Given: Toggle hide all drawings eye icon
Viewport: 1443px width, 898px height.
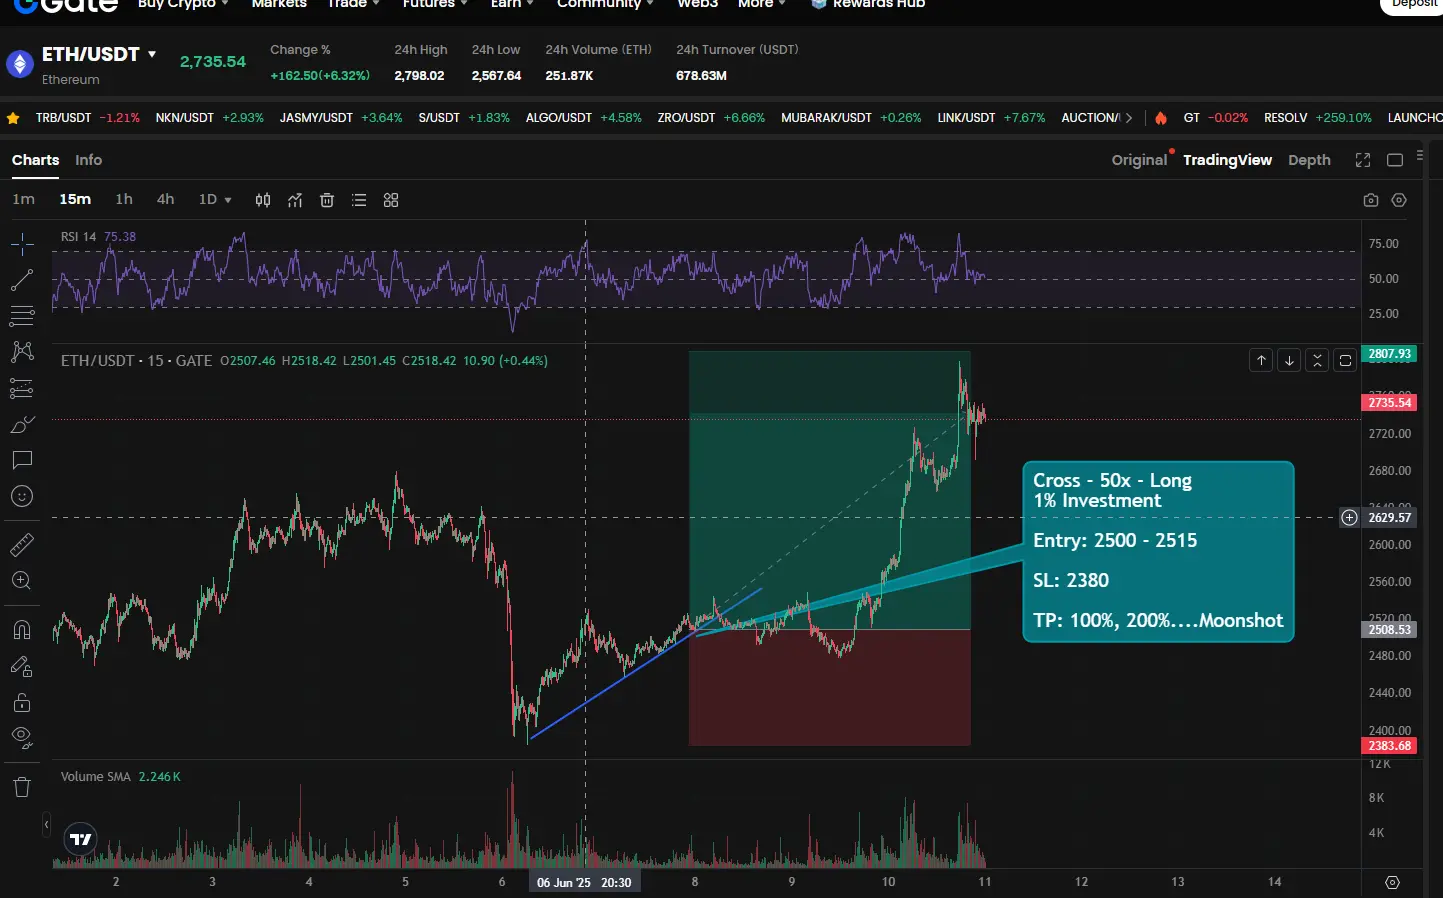Looking at the screenshot, I should (x=22, y=738).
